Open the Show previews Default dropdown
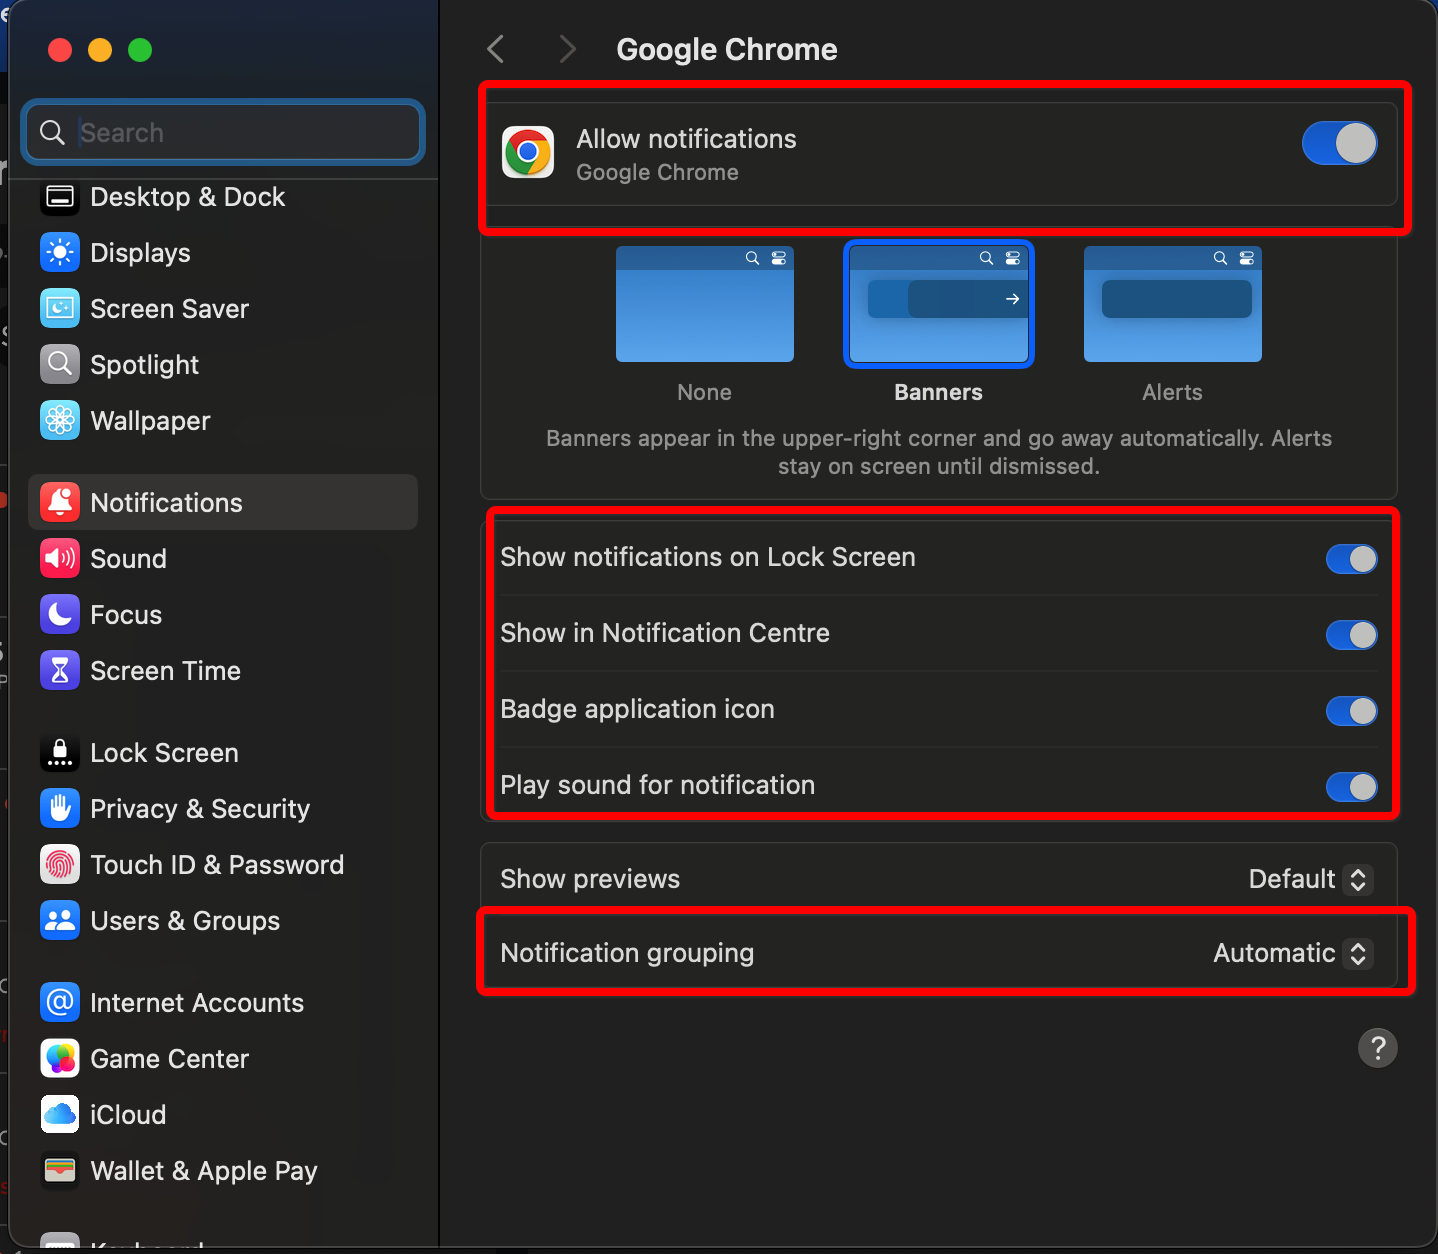 click(x=1310, y=879)
